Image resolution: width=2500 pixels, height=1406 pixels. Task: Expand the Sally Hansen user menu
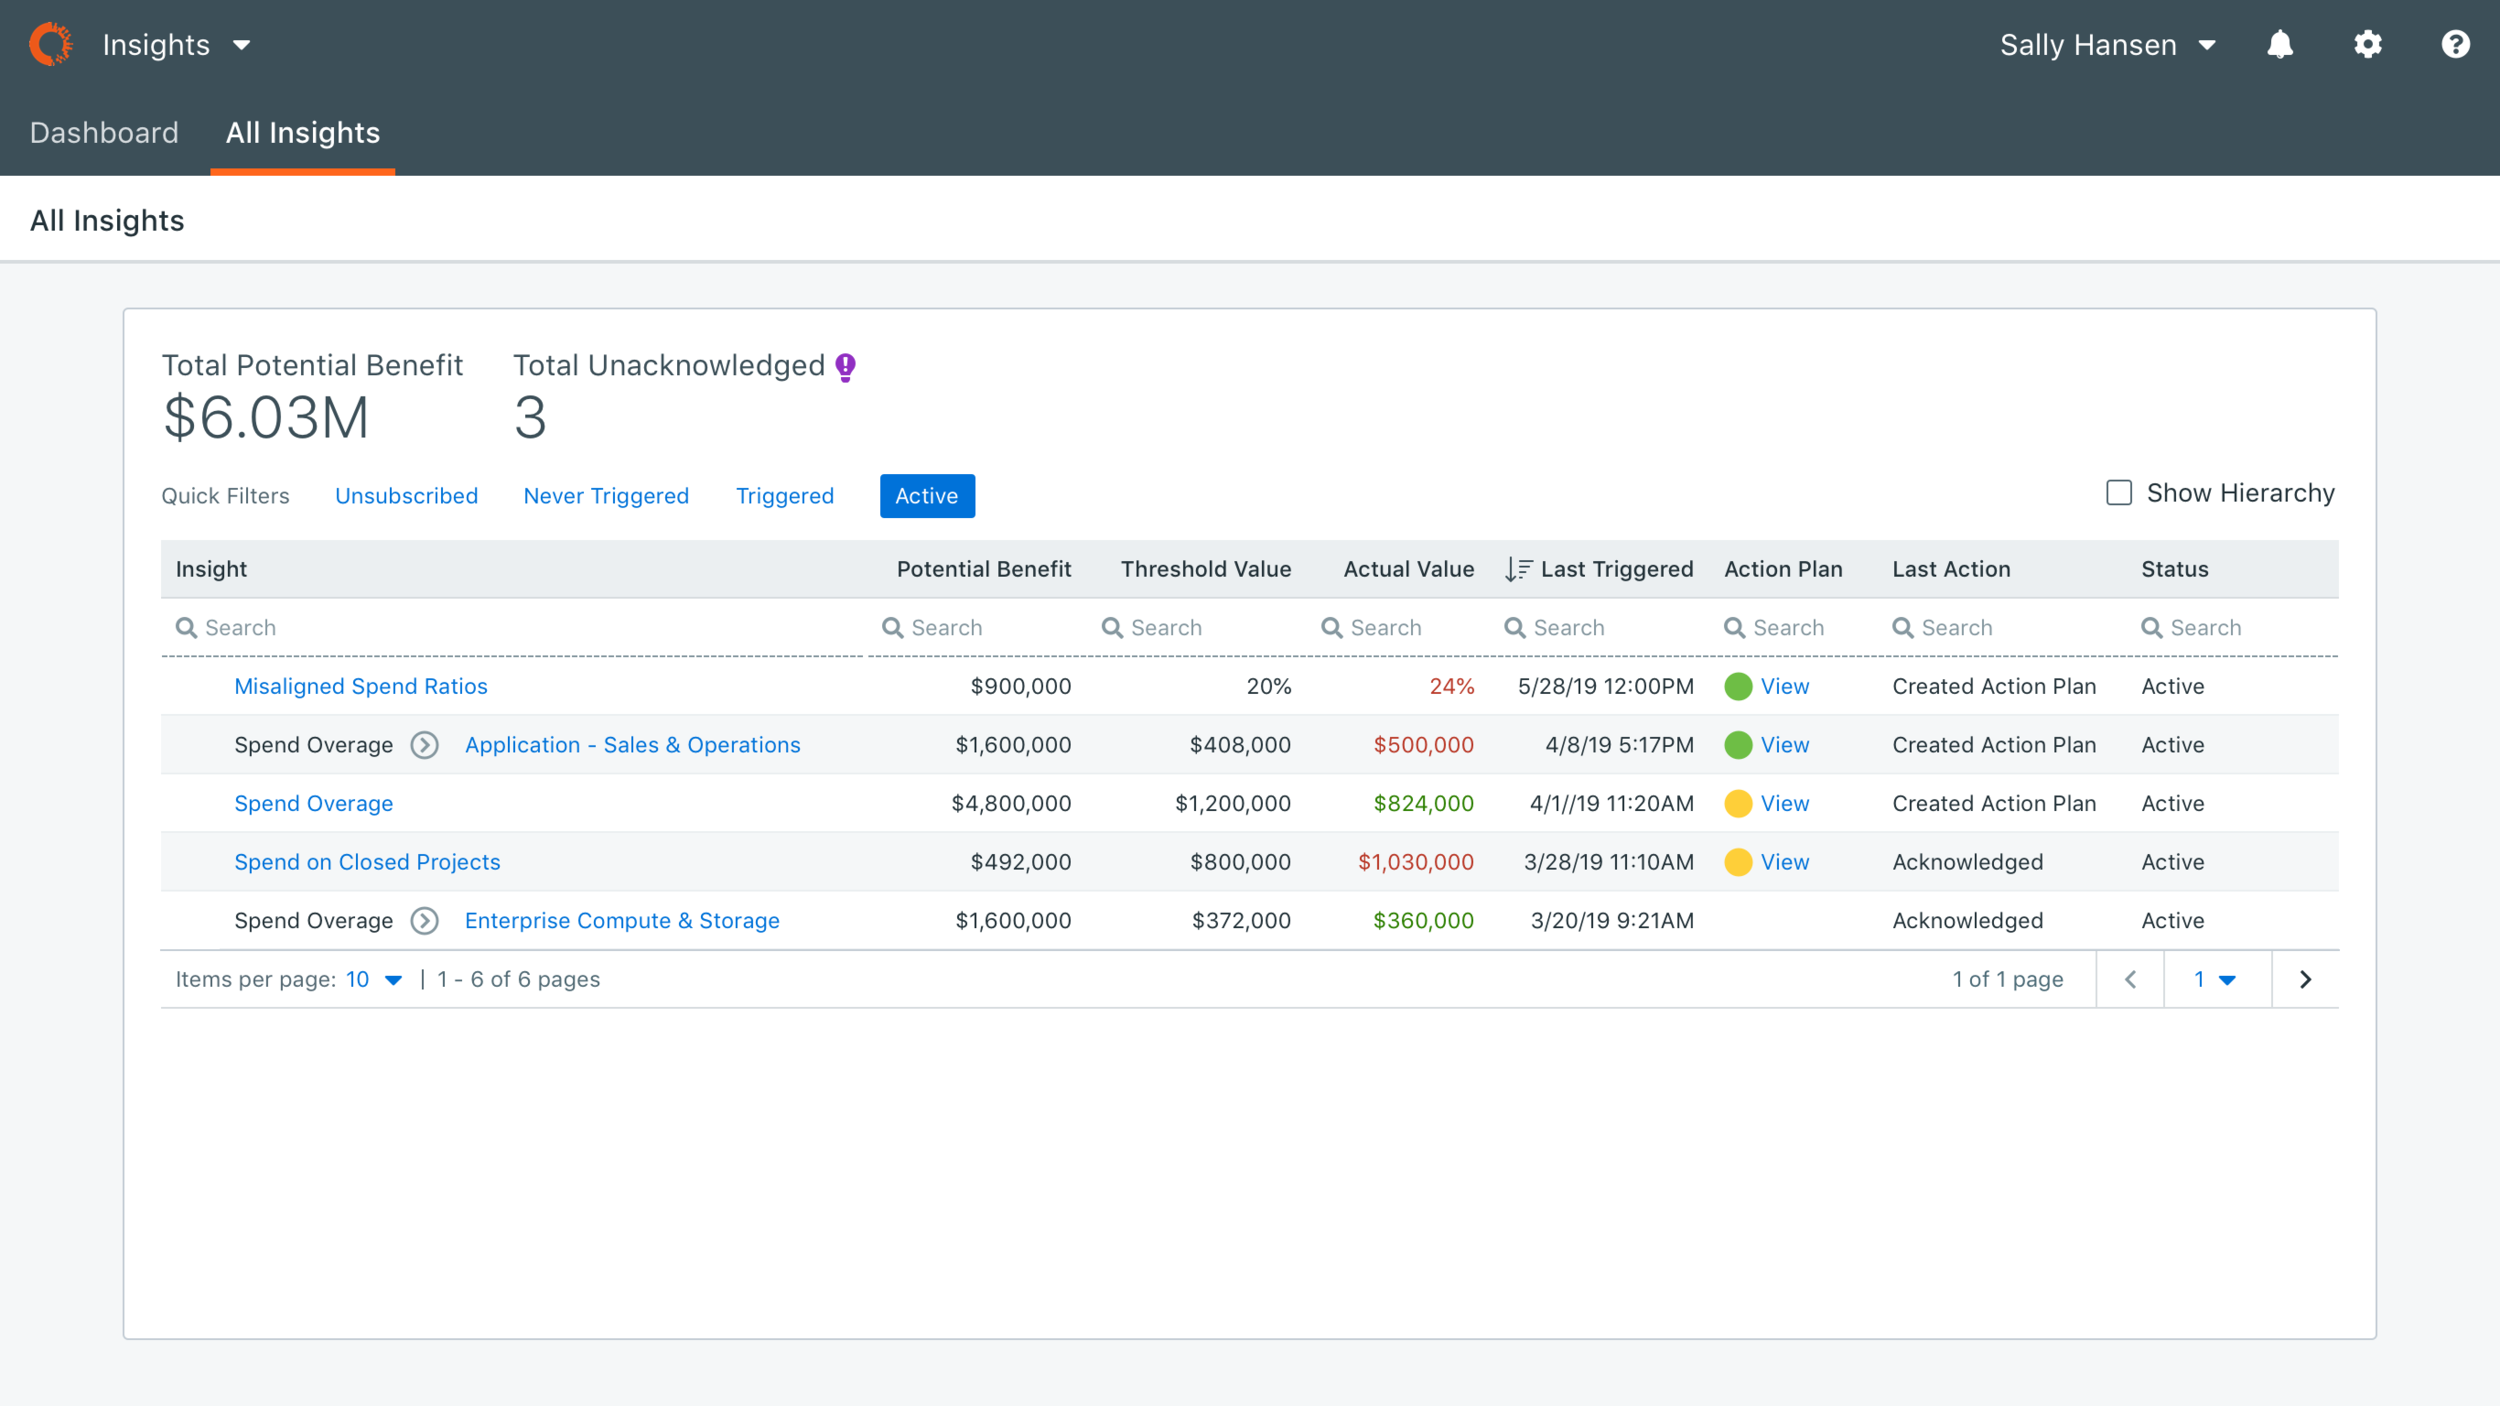click(x=2107, y=45)
